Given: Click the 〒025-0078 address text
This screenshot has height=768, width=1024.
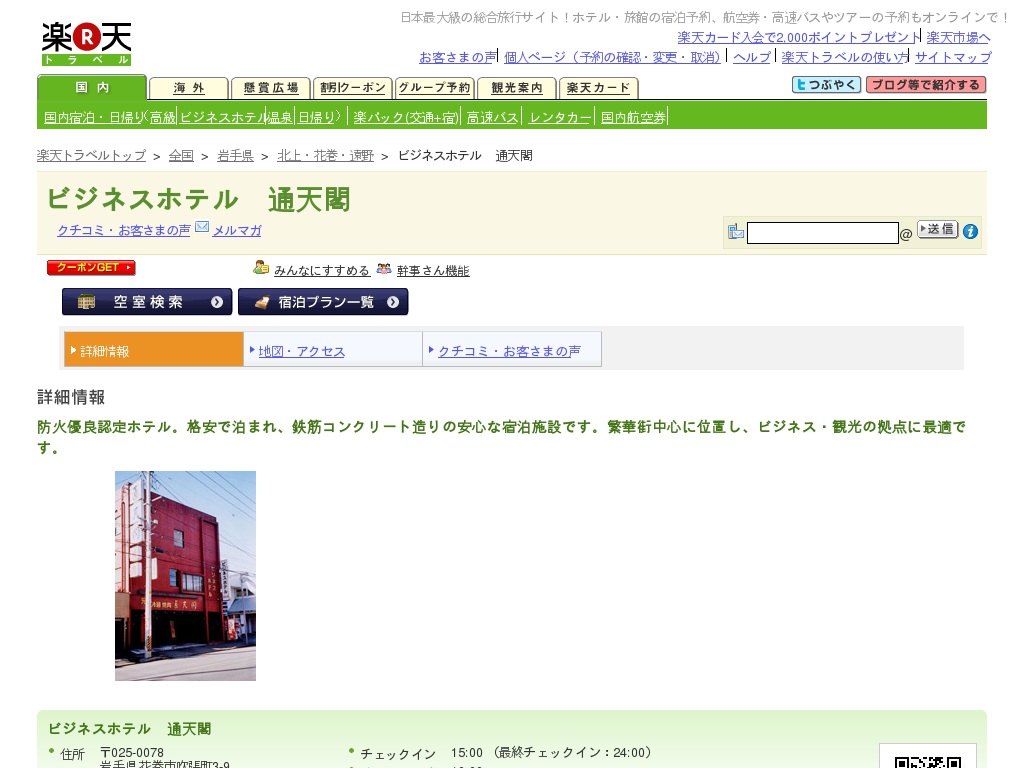Looking at the screenshot, I should click(132, 753).
